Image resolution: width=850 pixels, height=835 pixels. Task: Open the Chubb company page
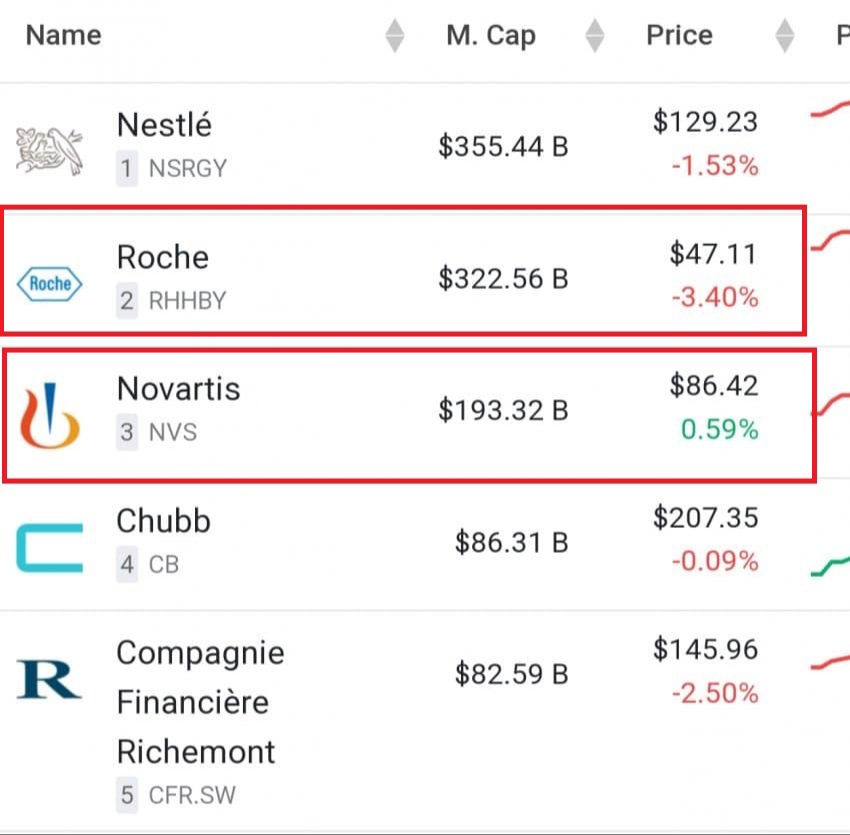click(164, 521)
